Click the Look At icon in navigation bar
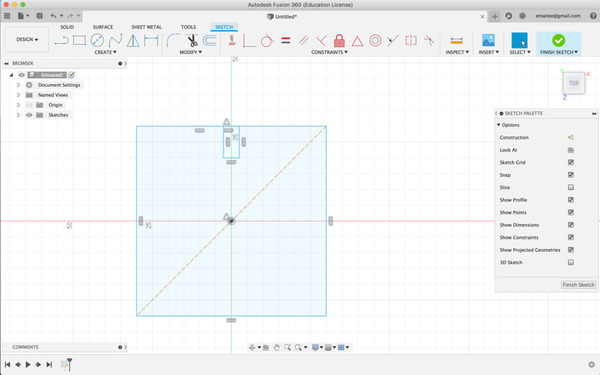 pyautogui.click(x=266, y=347)
